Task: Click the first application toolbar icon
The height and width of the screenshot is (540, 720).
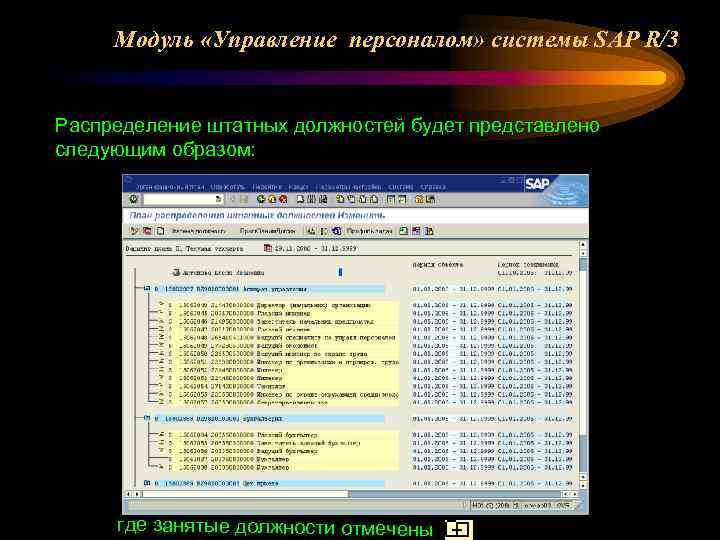Action: pyautogui.click(x=135, y=231)
